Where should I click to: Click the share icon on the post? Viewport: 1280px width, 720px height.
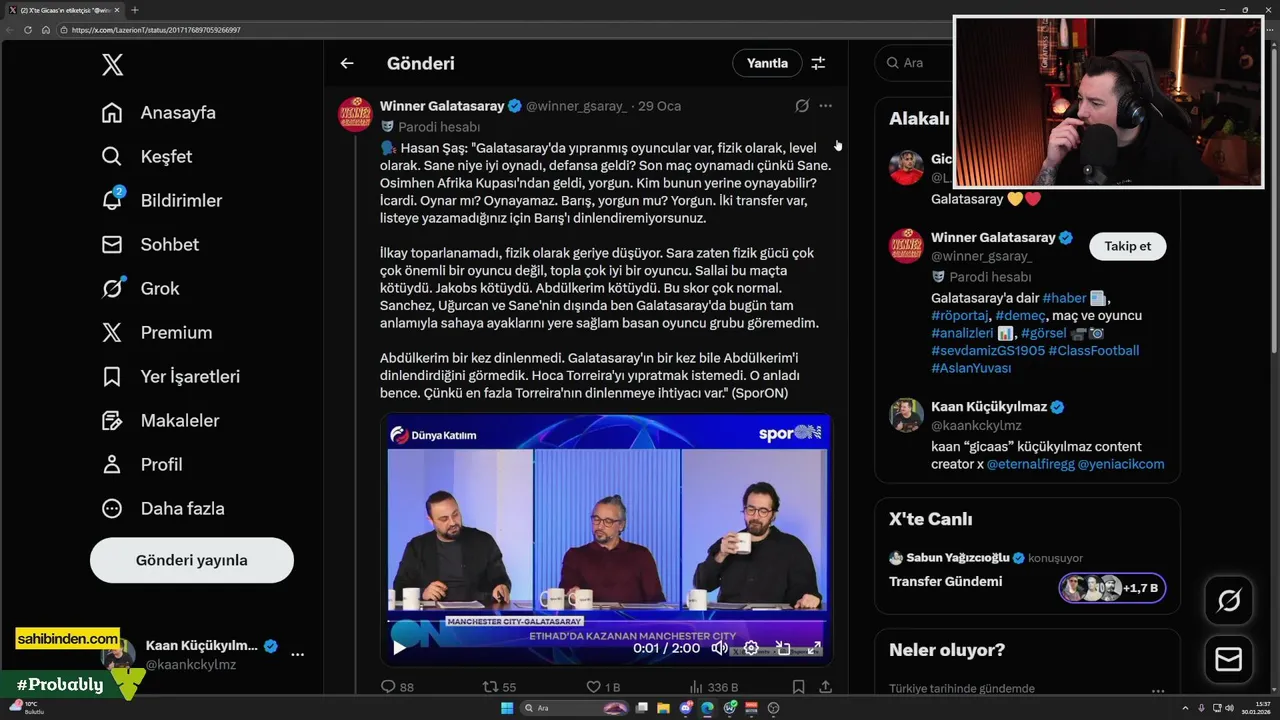[825, 687]
